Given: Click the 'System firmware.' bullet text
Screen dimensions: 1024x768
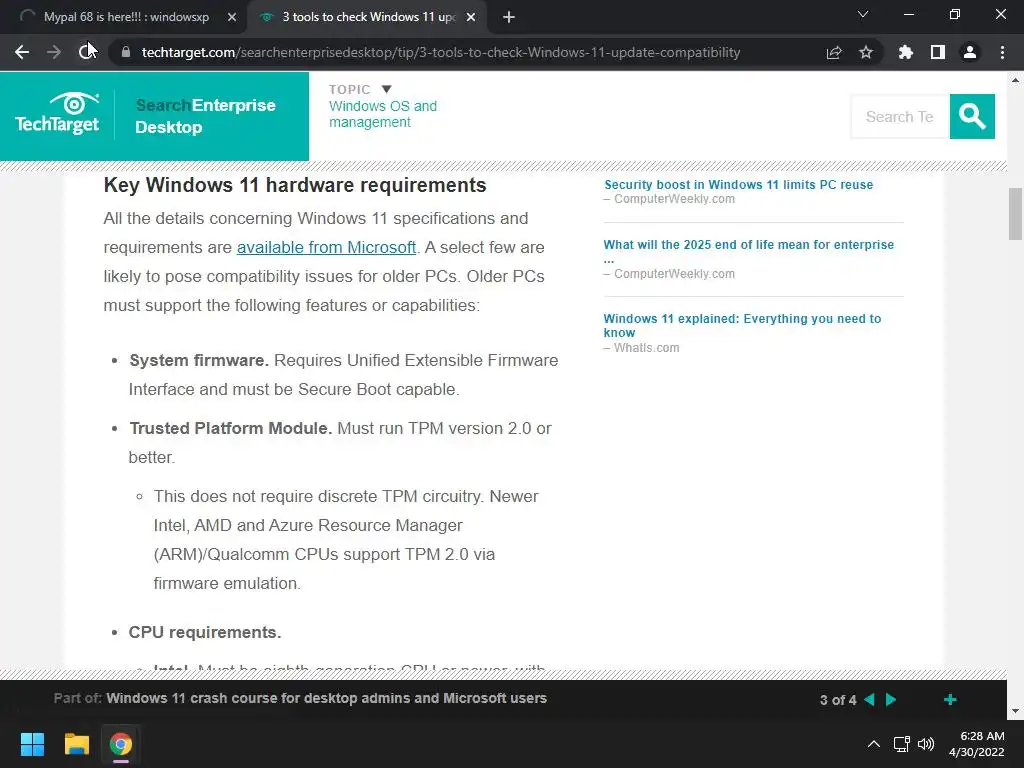Looking at the screenshot, I should click(199, 360).
